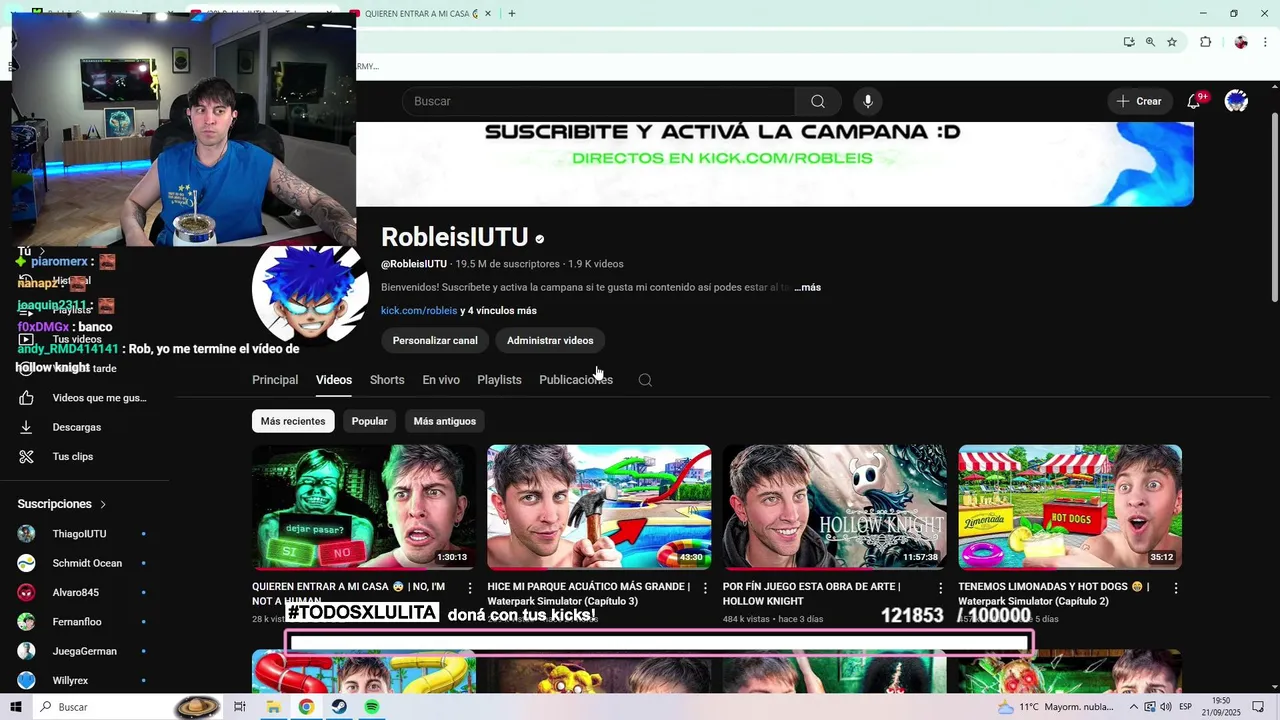Click the Descargas download icon
Screen dimensions: 1280x720
(x=27, y=427)
